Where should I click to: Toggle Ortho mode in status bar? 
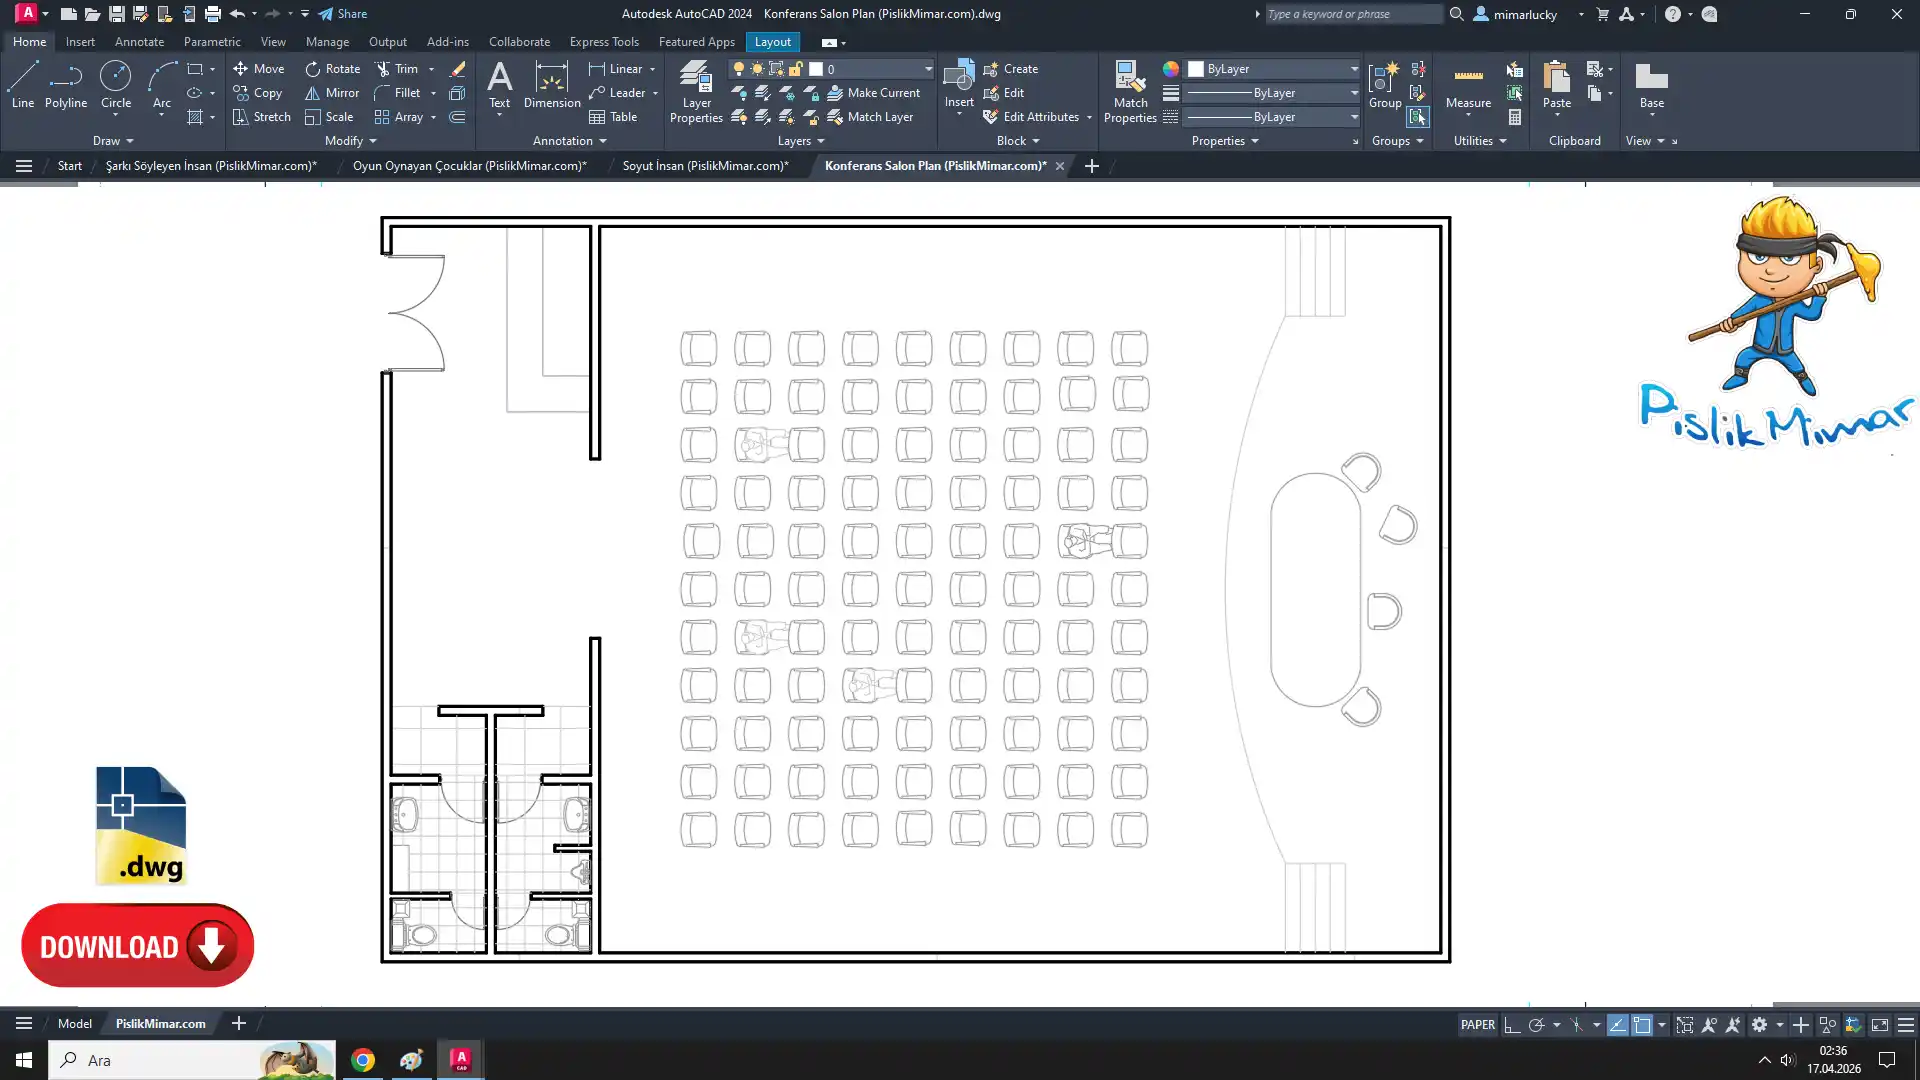coord(1512,1025)
